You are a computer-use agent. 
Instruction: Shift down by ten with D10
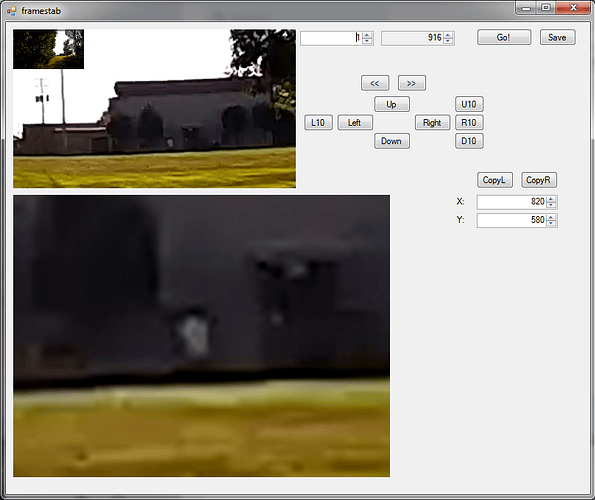pyautogui.click(x=469, y=141)
